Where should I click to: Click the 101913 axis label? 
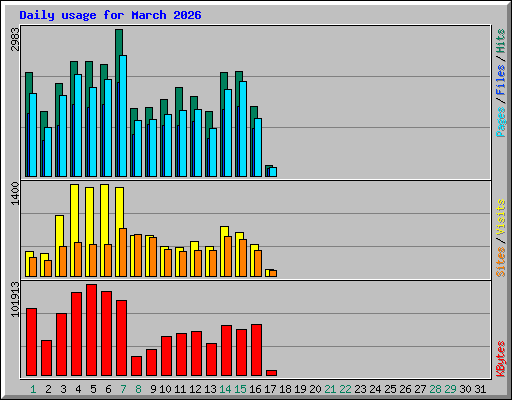(x=15, y=300)
